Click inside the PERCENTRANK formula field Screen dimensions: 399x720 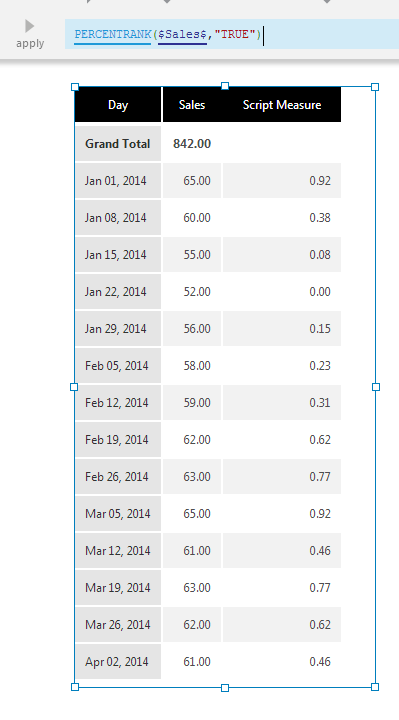click(x=232, y=34)
